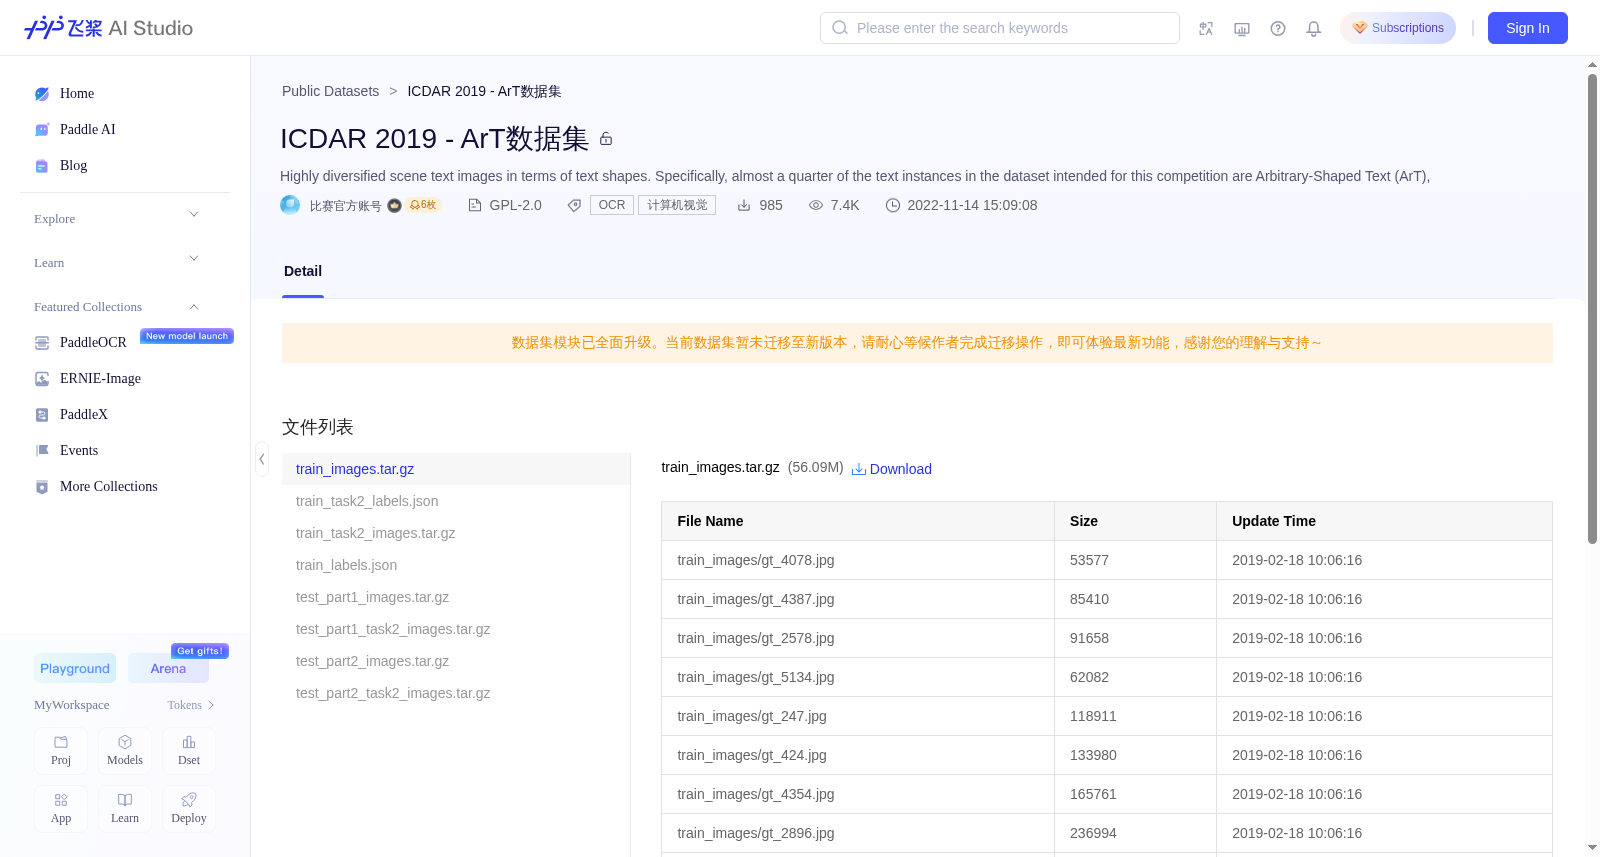Screen dimensions: 1600x857
Task: Focus the search keywords input field
Action: pos(1000,28)
